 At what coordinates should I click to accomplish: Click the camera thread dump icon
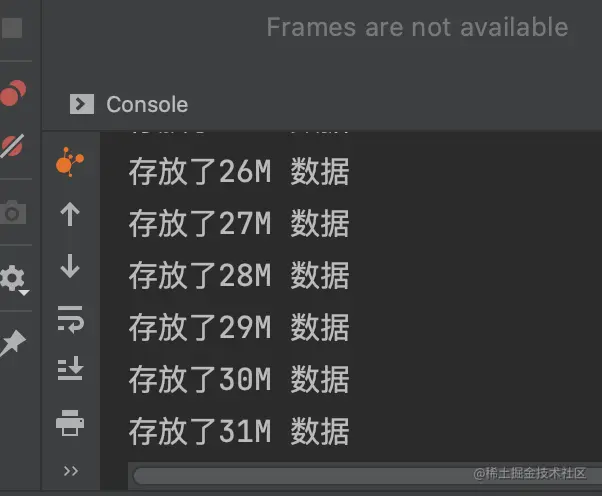[13, 212]
